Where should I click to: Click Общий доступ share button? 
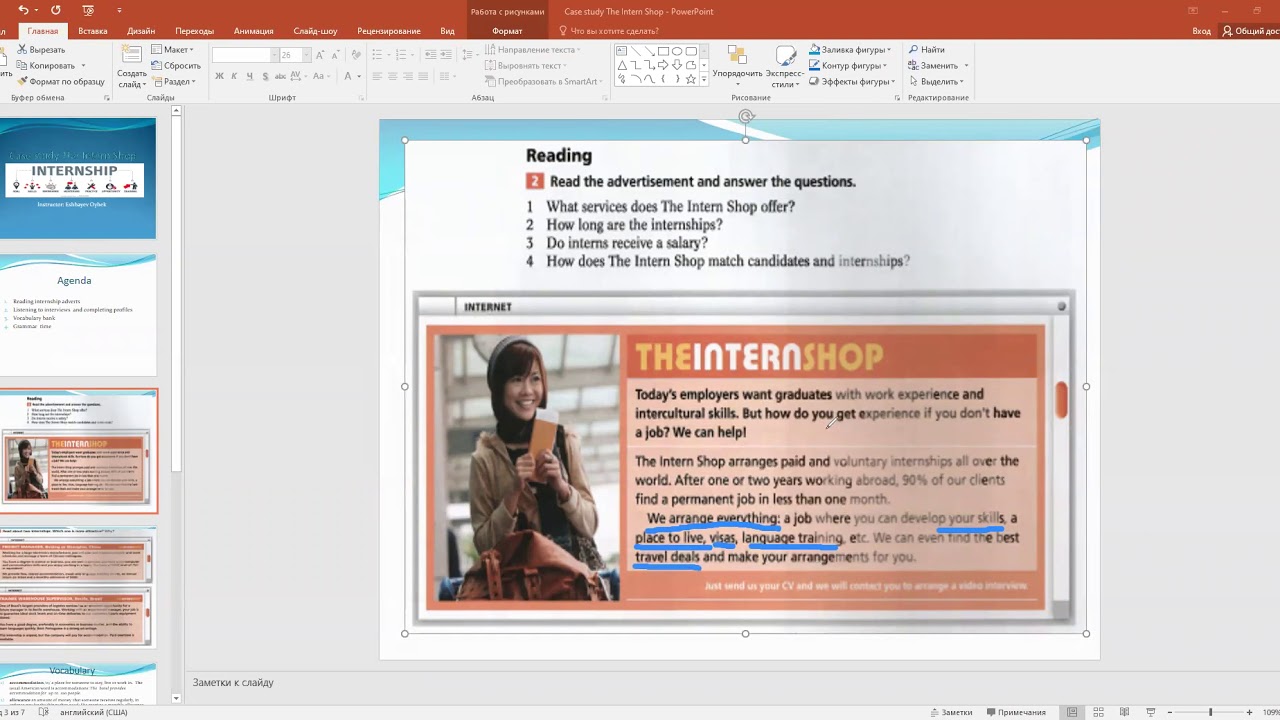[1251, 31]
